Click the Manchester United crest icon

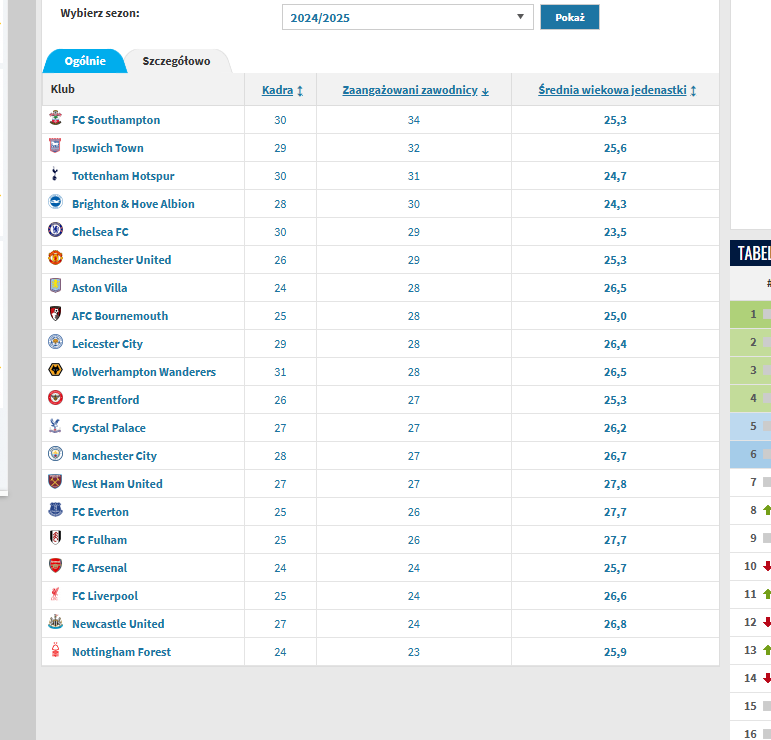(55, 258)
